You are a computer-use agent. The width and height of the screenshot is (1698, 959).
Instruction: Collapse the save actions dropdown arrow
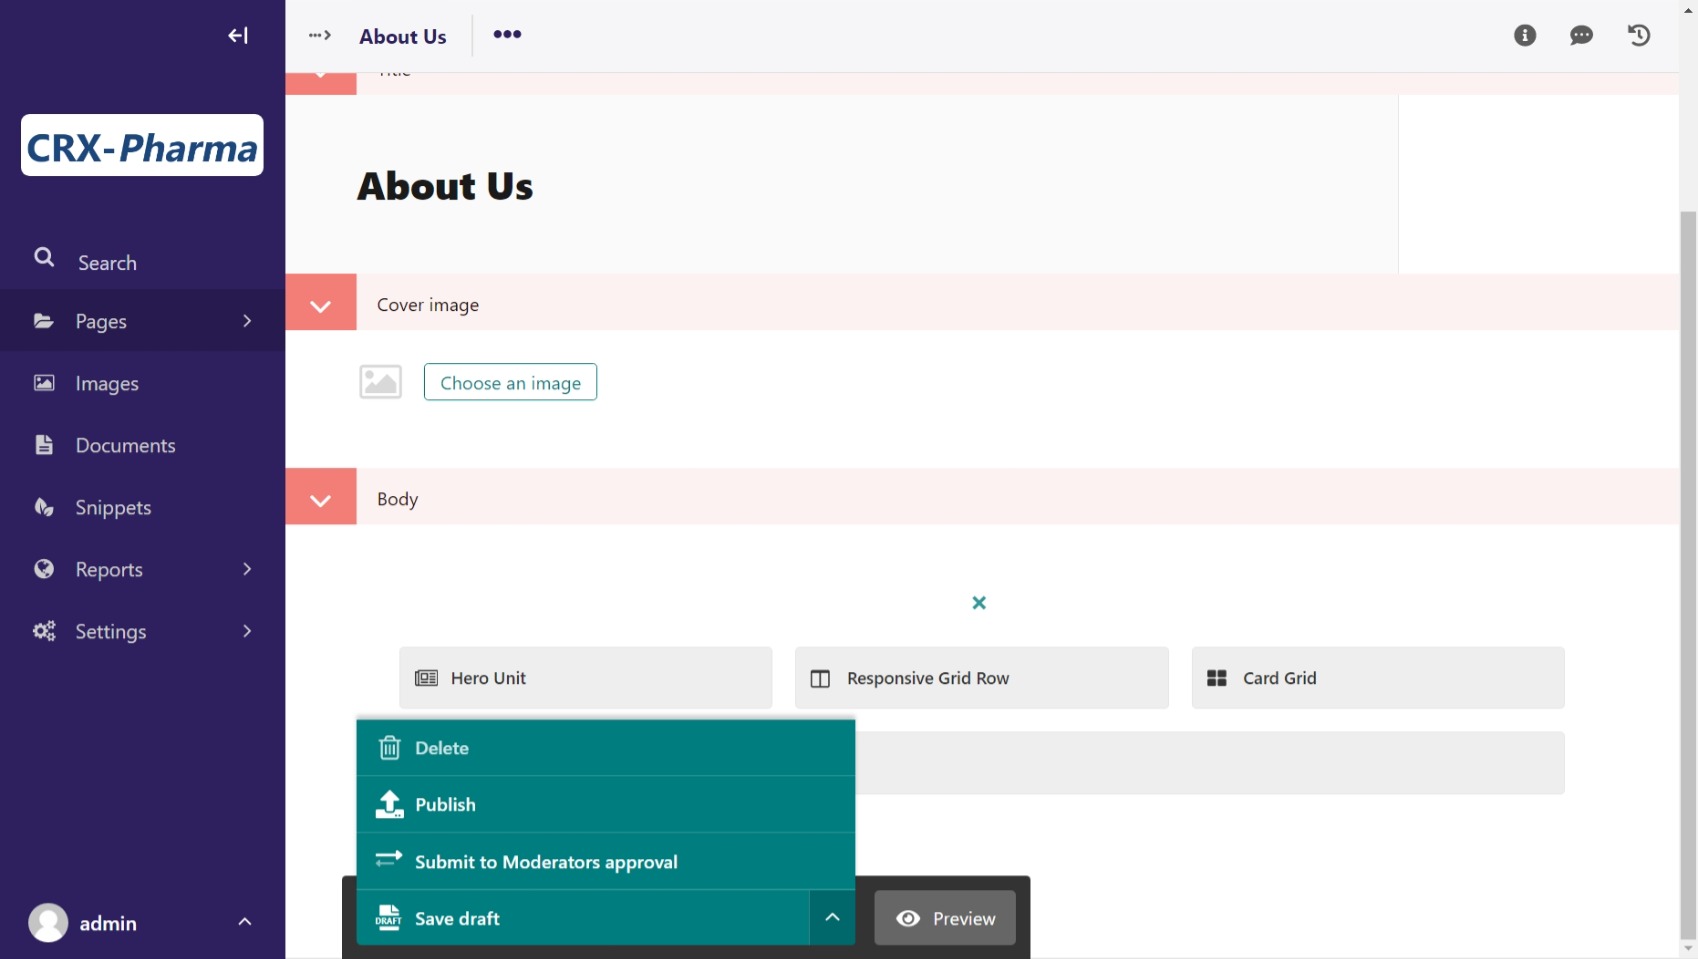point(832,918)
